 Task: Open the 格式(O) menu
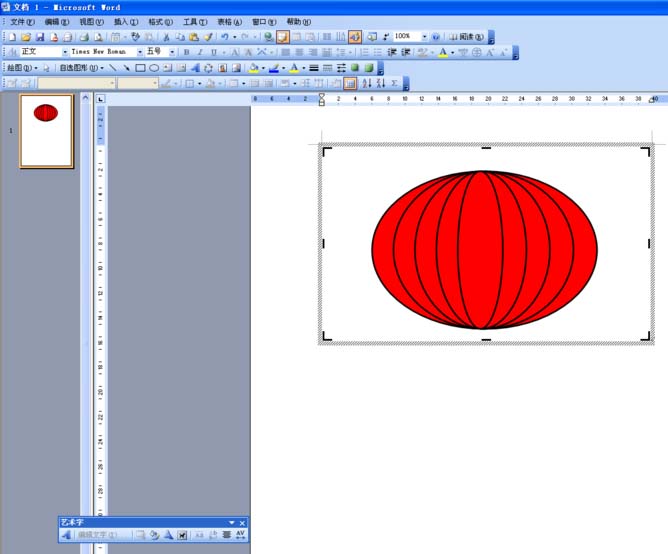160,21
